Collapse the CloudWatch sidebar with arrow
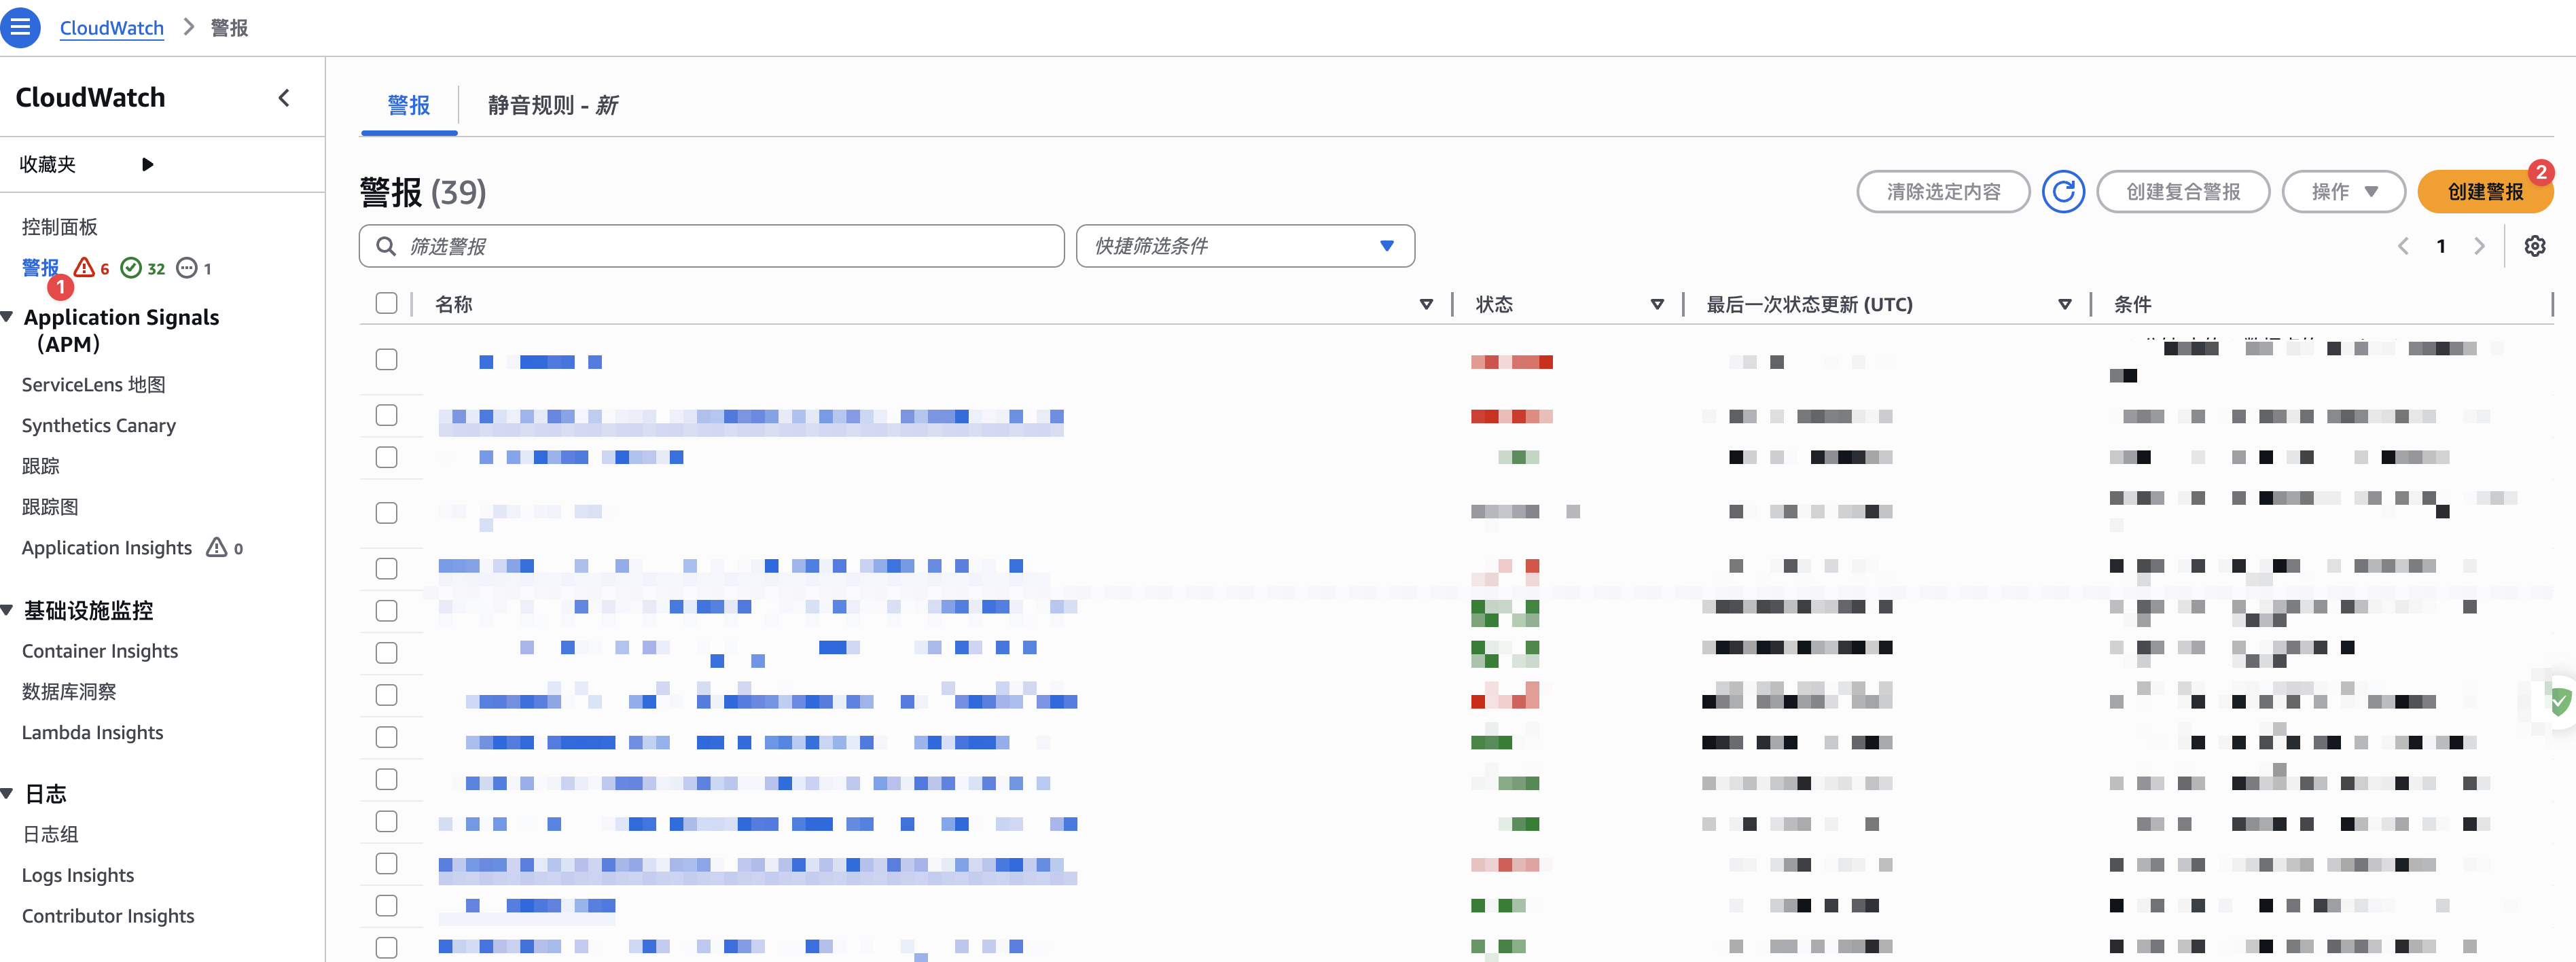Viewport: 2576px width, 962px height. point(284,98)
